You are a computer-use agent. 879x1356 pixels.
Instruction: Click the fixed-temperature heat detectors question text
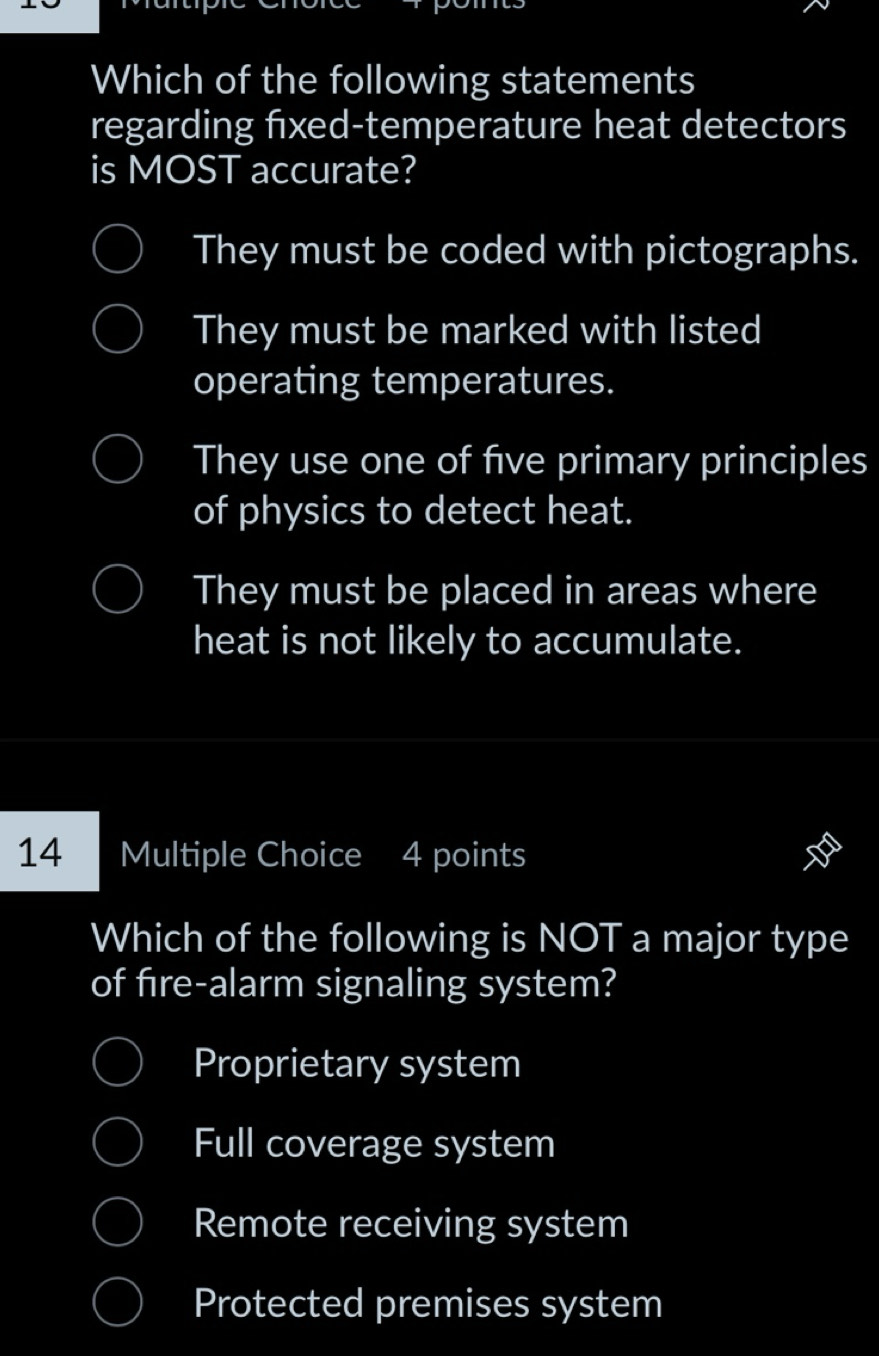click(x=469, y=126)
